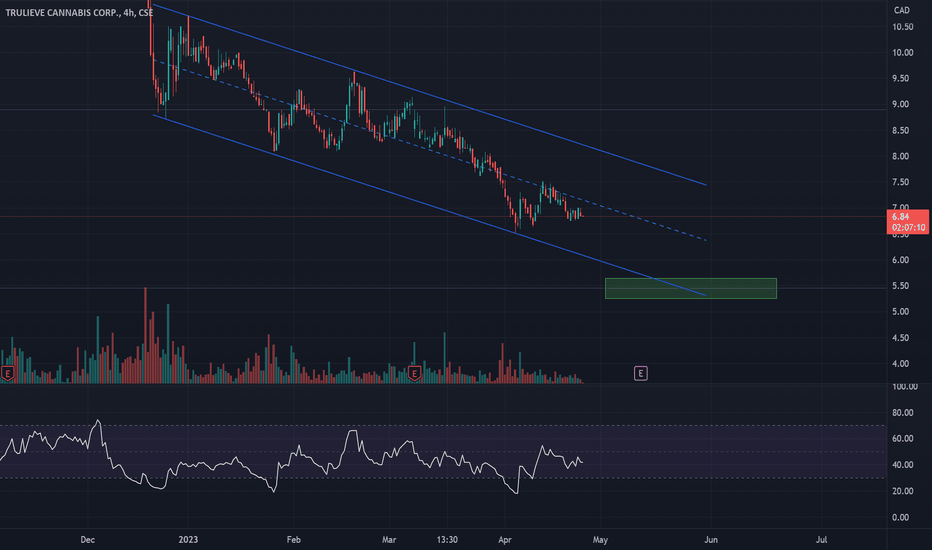Click the May label on time axis
Viewport: 932px width, 550px height.
(x=600, y=540)
